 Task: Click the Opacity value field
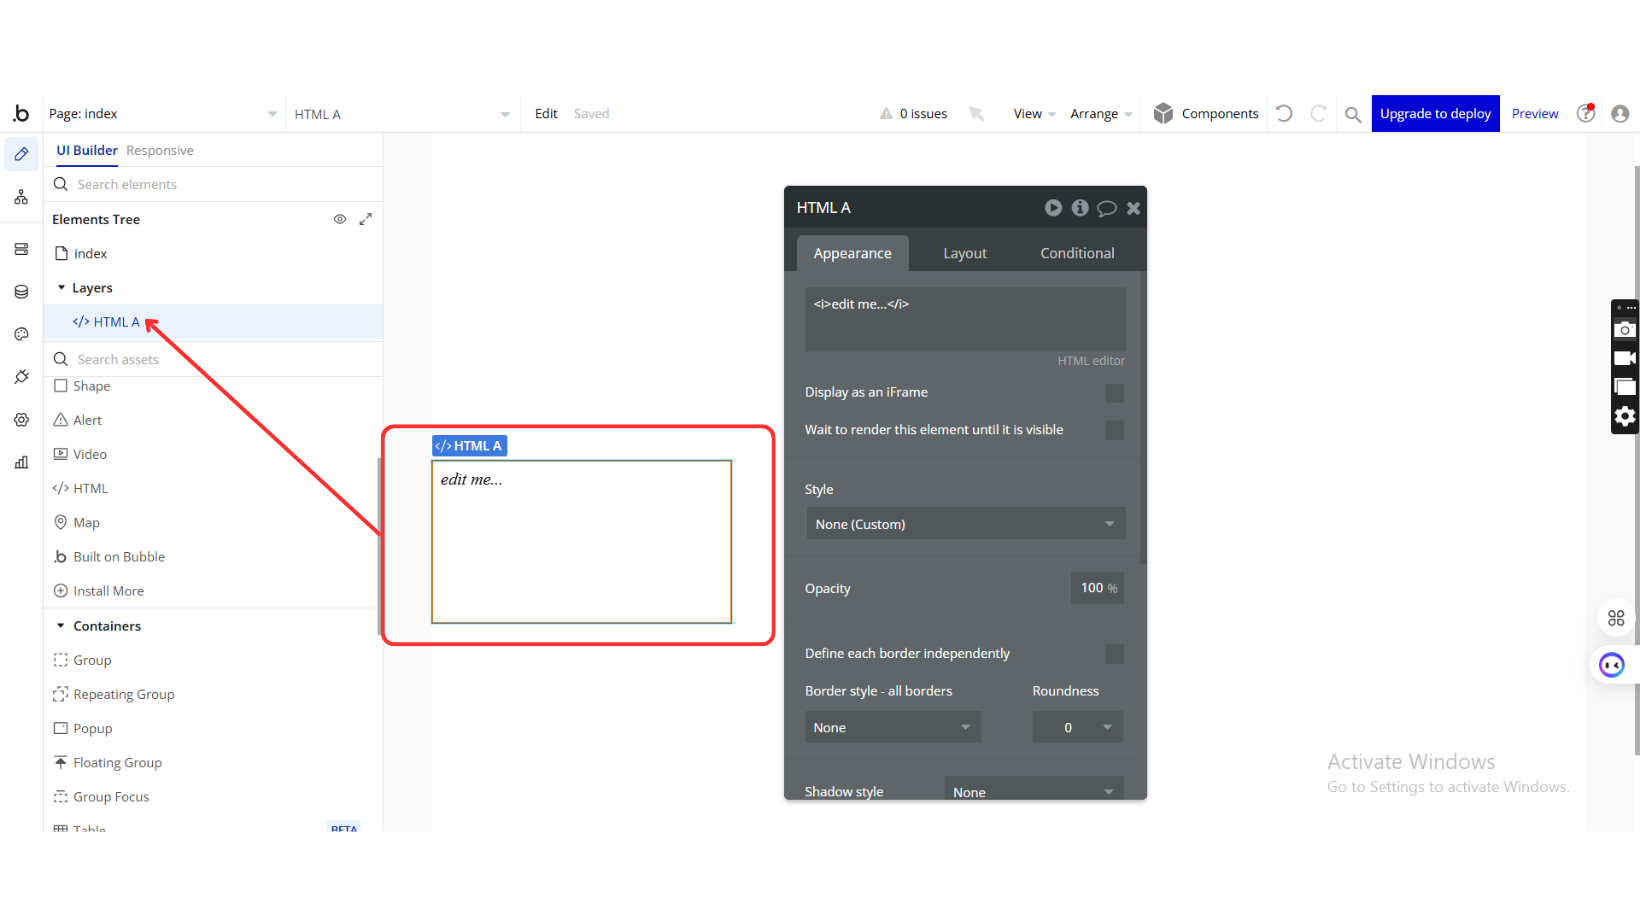click(x=1097, y=588)
